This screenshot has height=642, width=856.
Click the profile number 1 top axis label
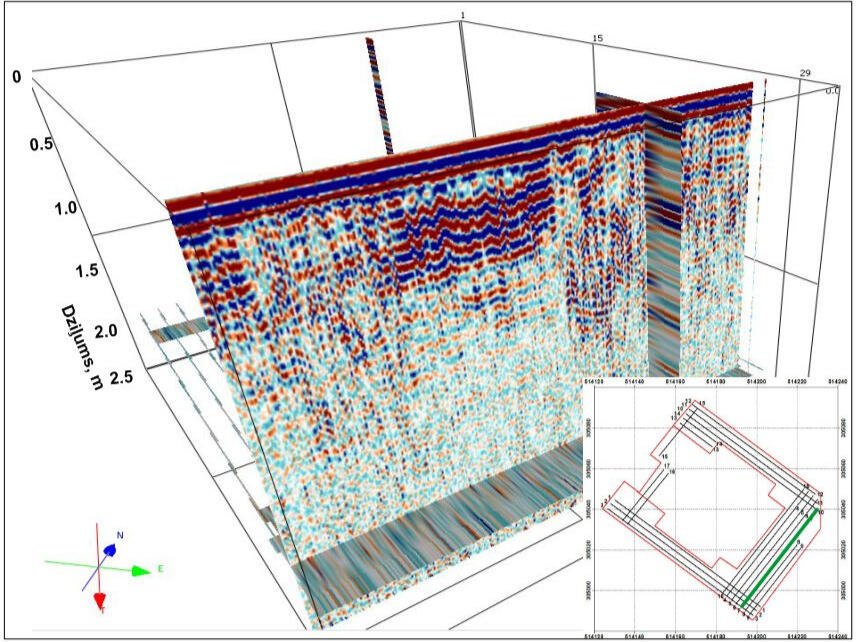[462, 14]
